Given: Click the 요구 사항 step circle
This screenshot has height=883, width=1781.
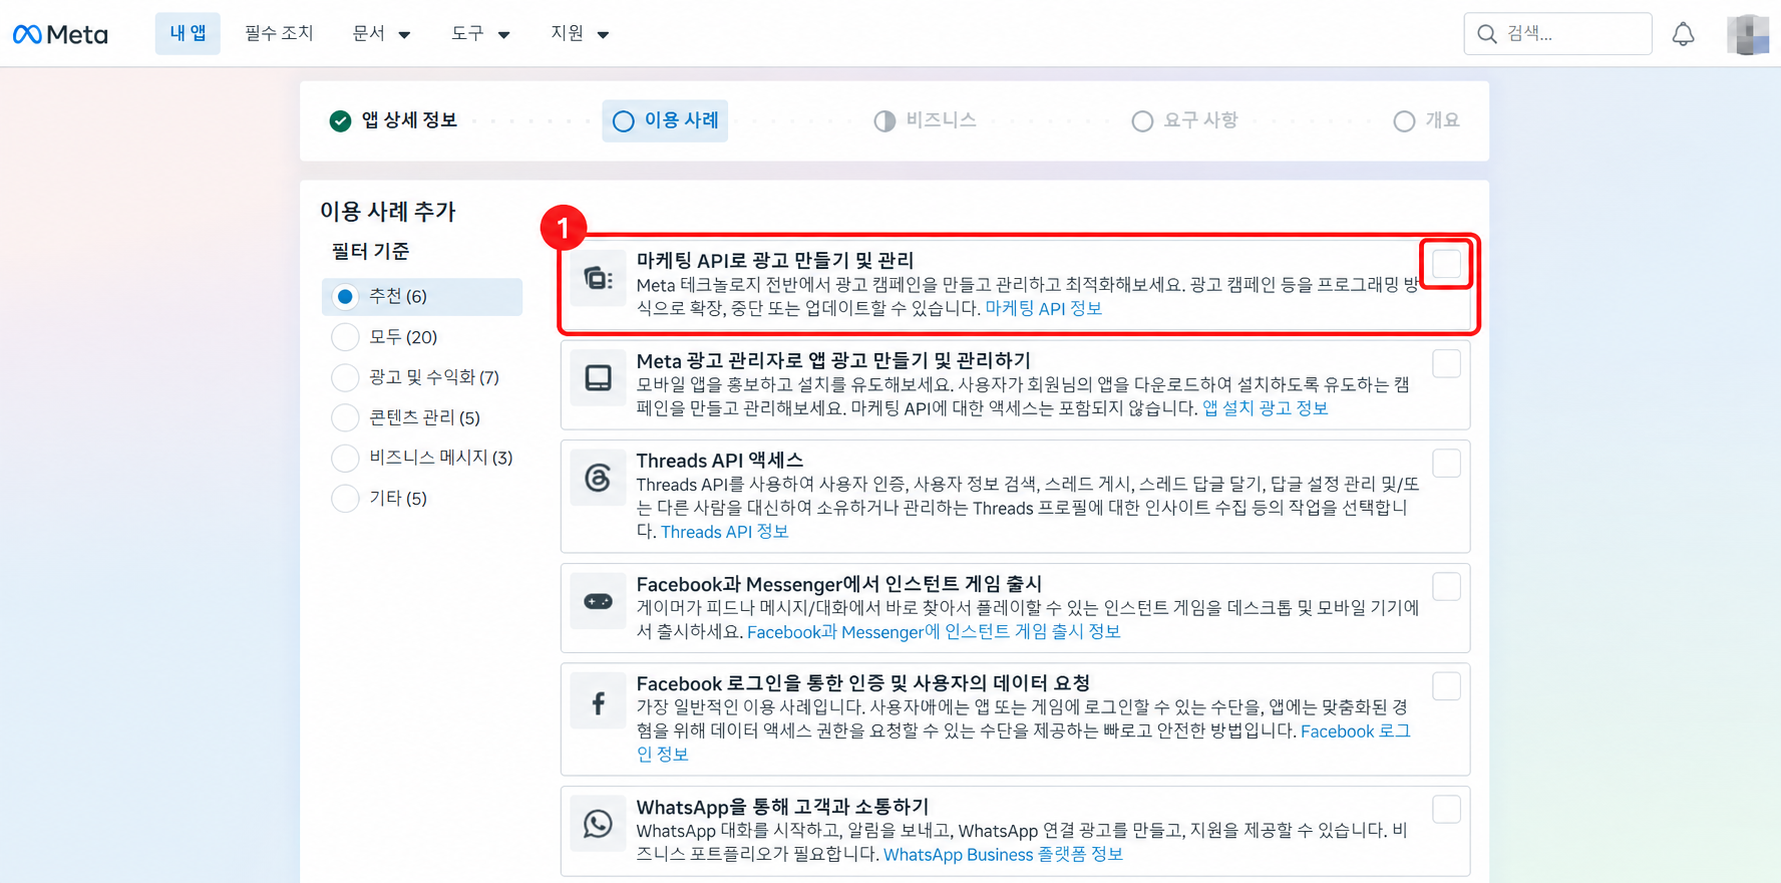Looking at the screenshot, I should (1142, 121).
